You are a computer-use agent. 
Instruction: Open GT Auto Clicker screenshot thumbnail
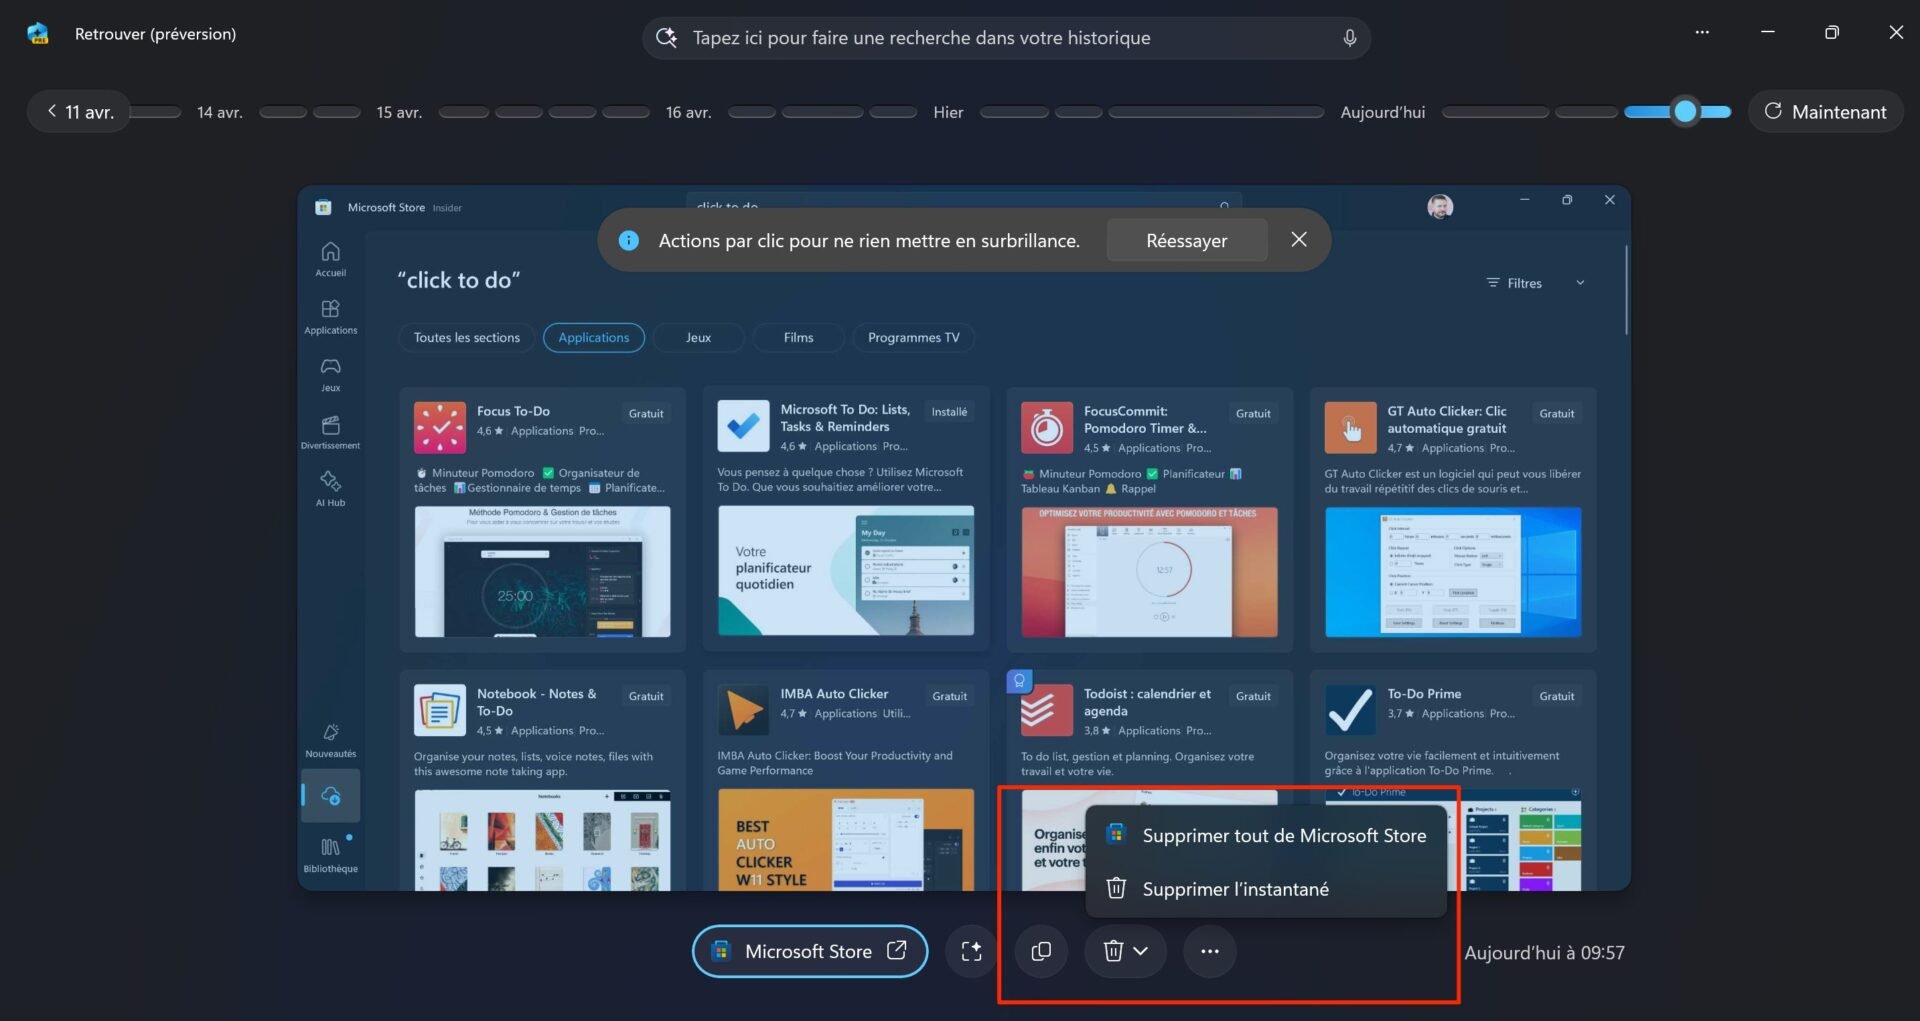click(1453, 572)
